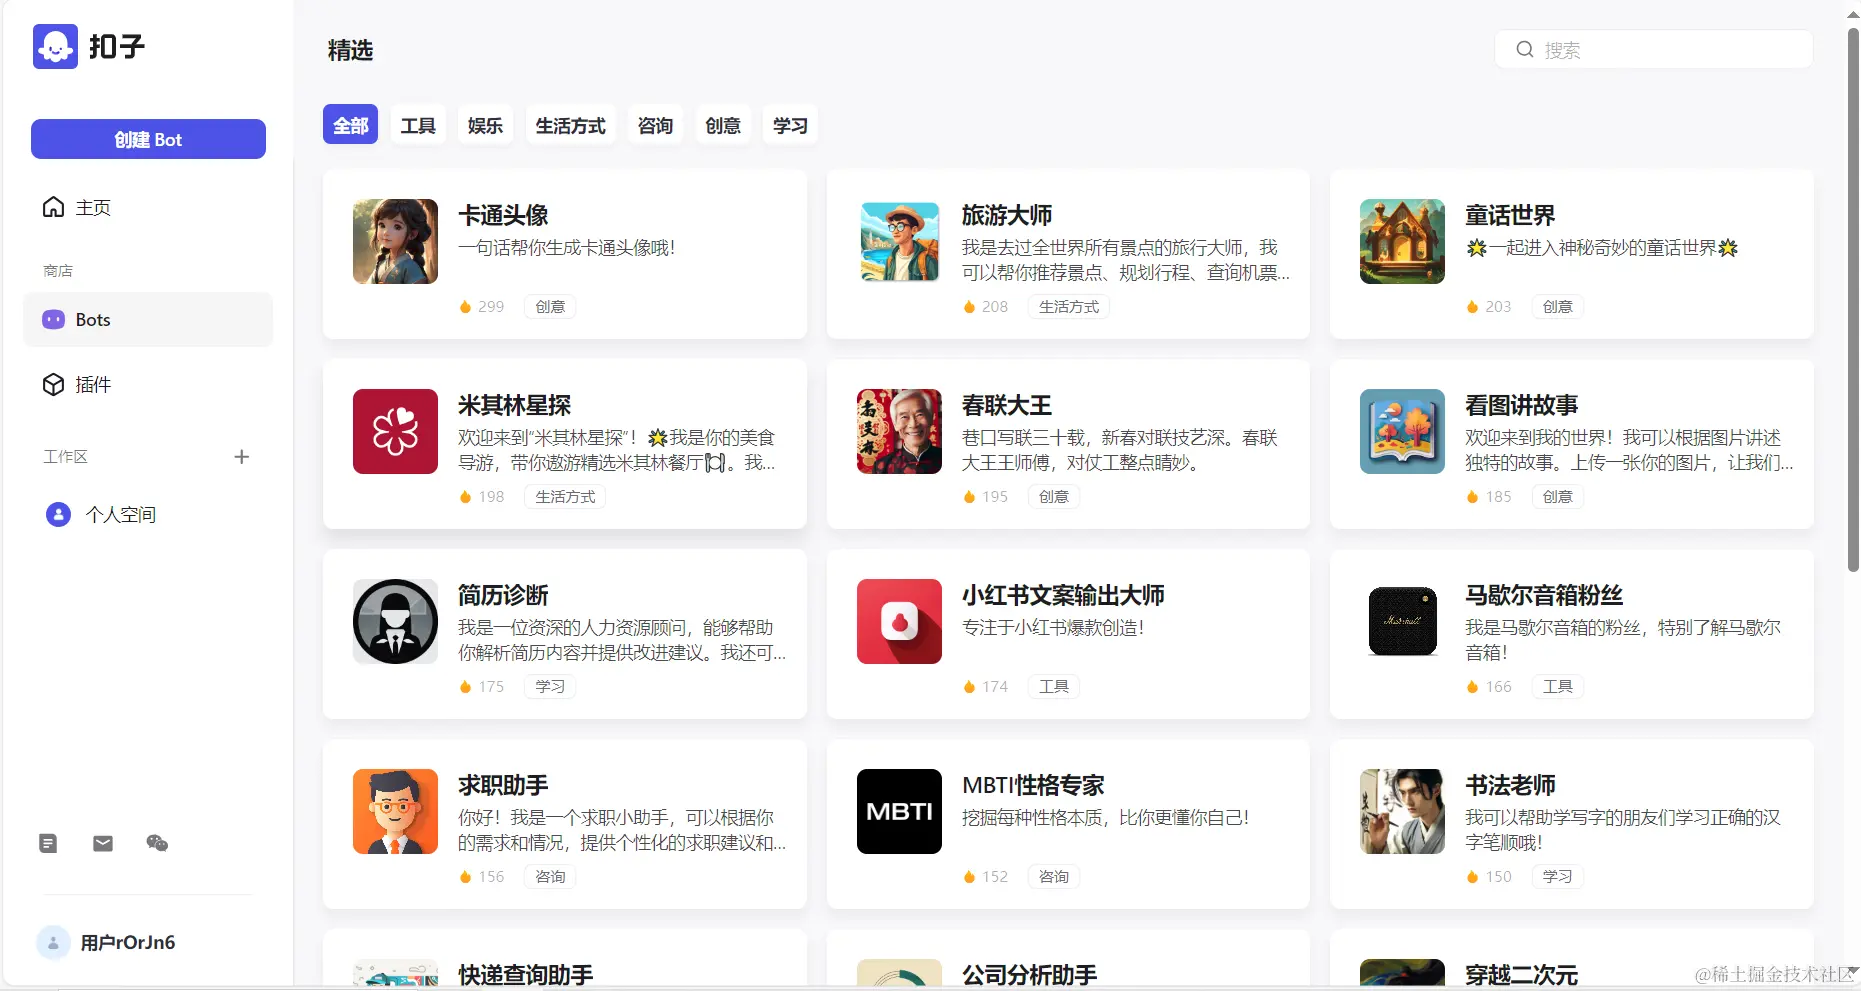
Task: Click the 一句话帮你生成卡通头像哦! description text
Action: [567, 248]
